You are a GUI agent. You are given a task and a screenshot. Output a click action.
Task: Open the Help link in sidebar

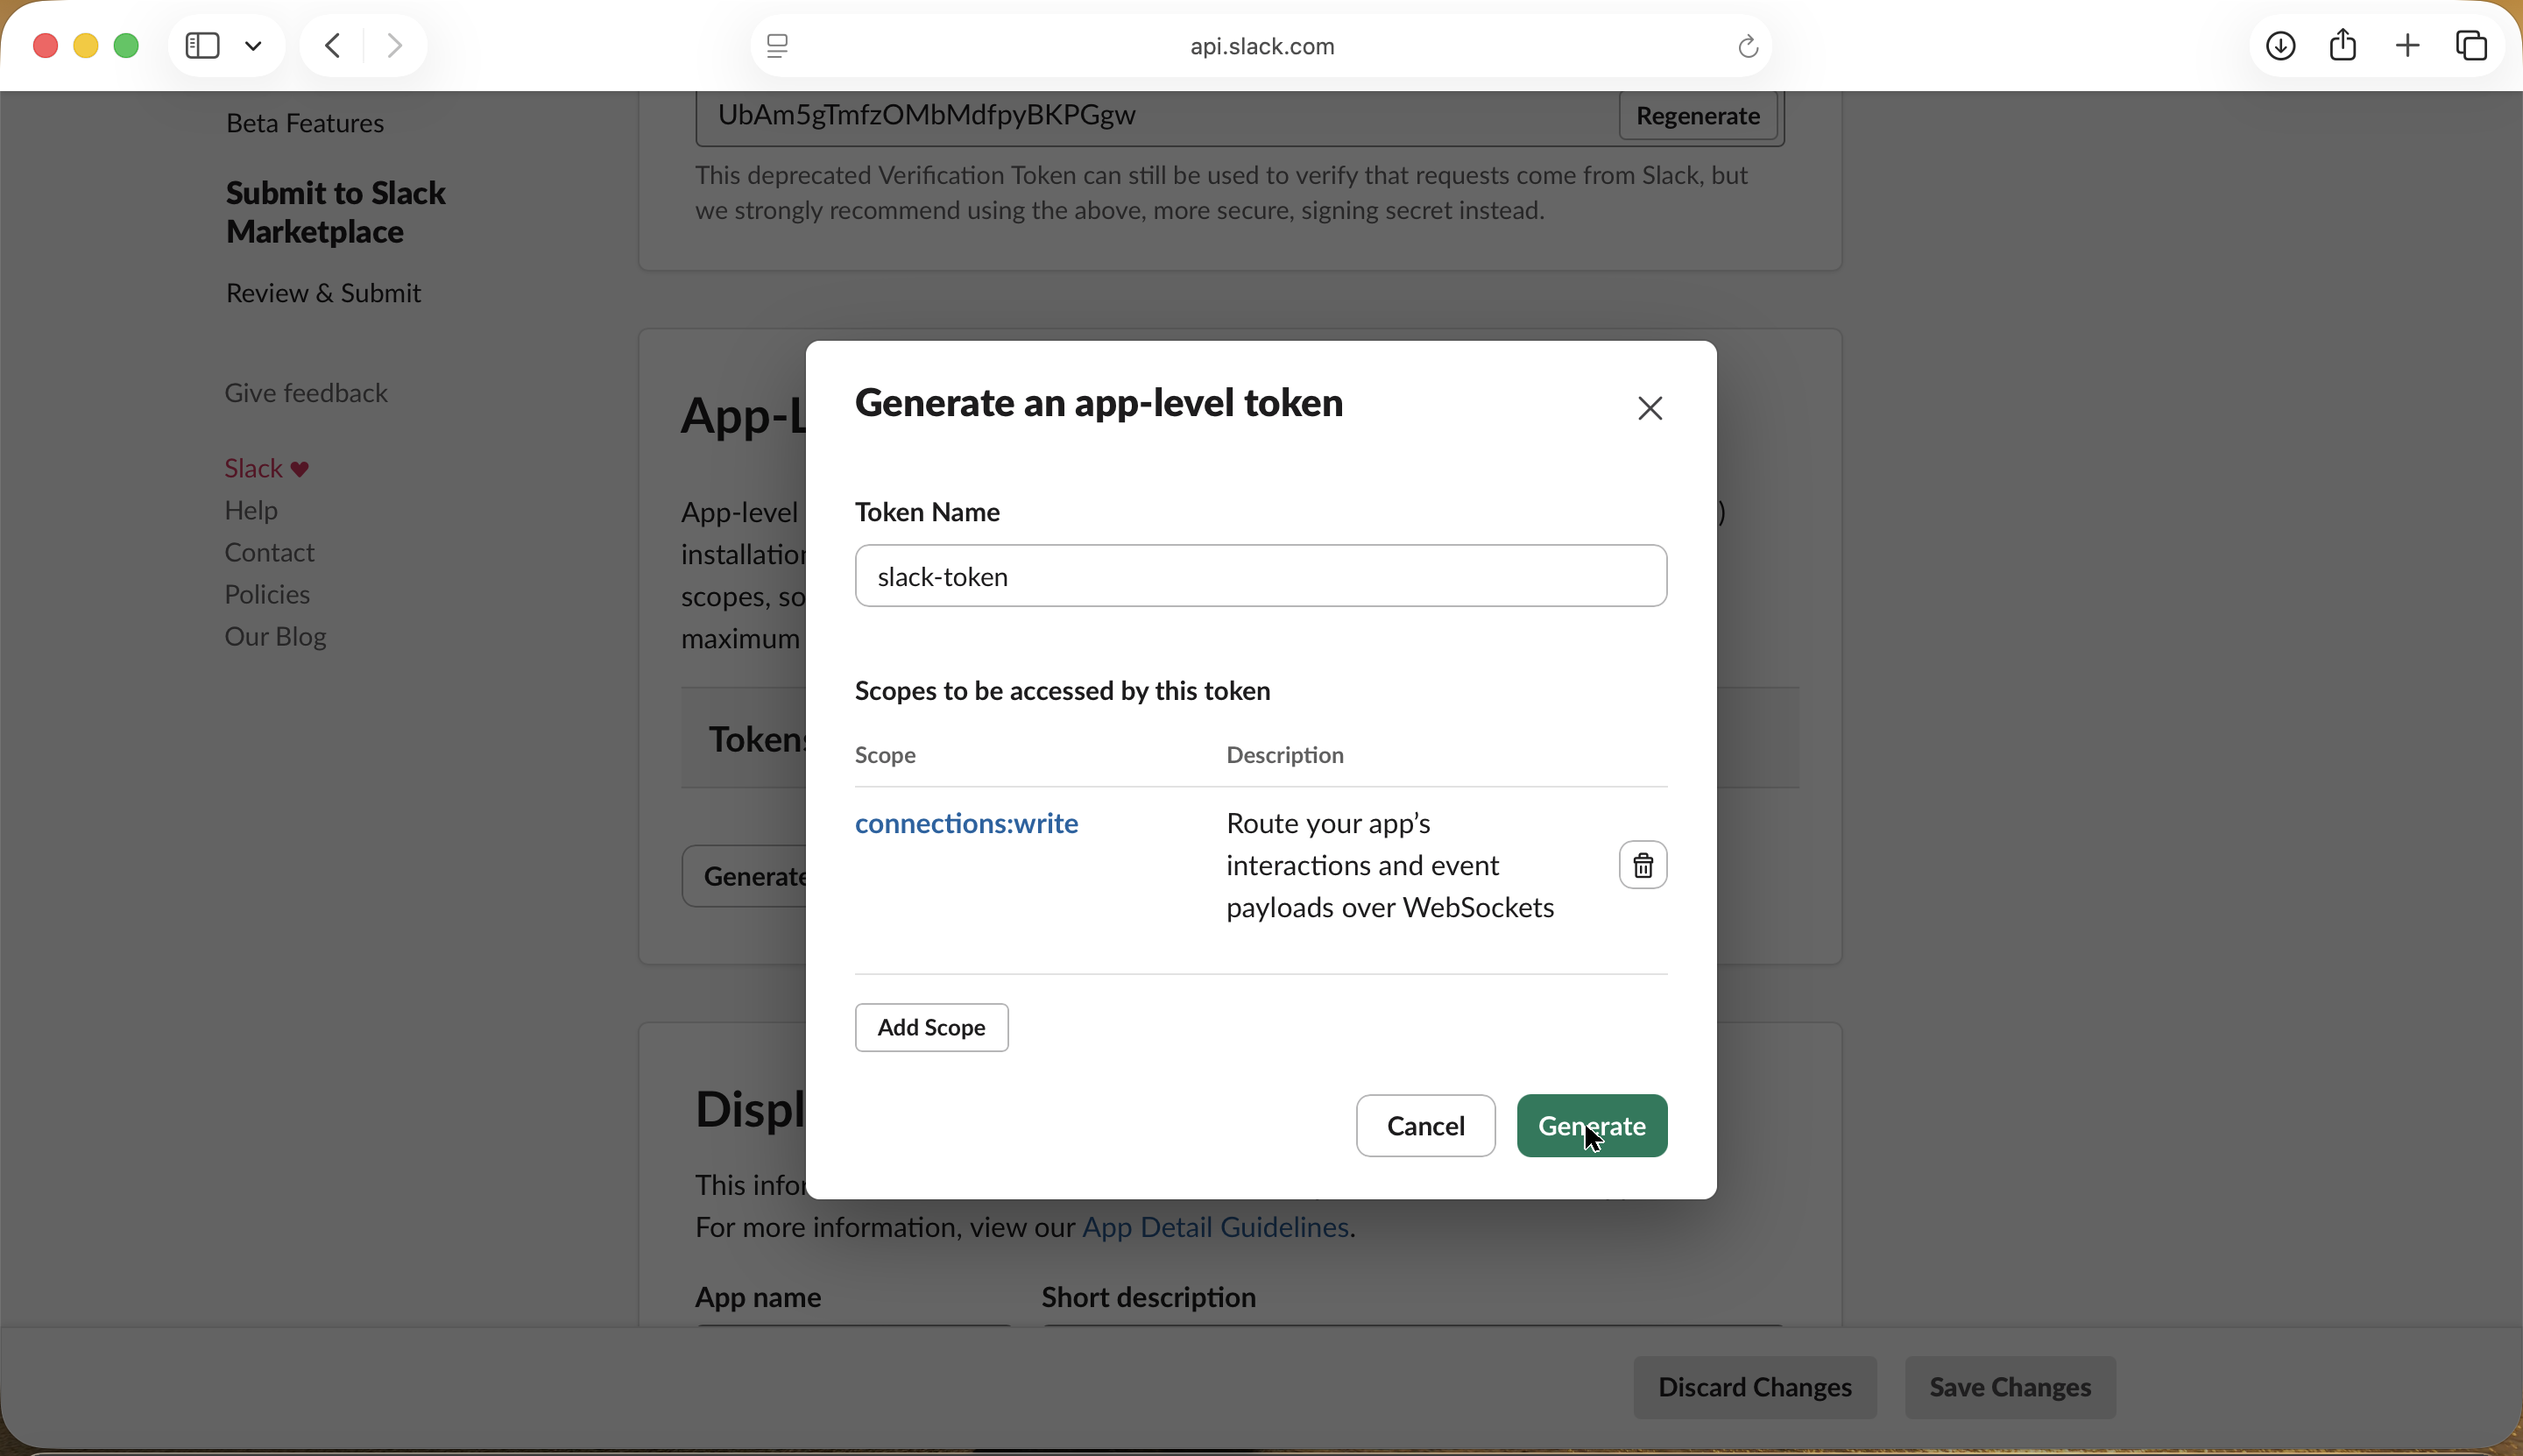point(251,510)
